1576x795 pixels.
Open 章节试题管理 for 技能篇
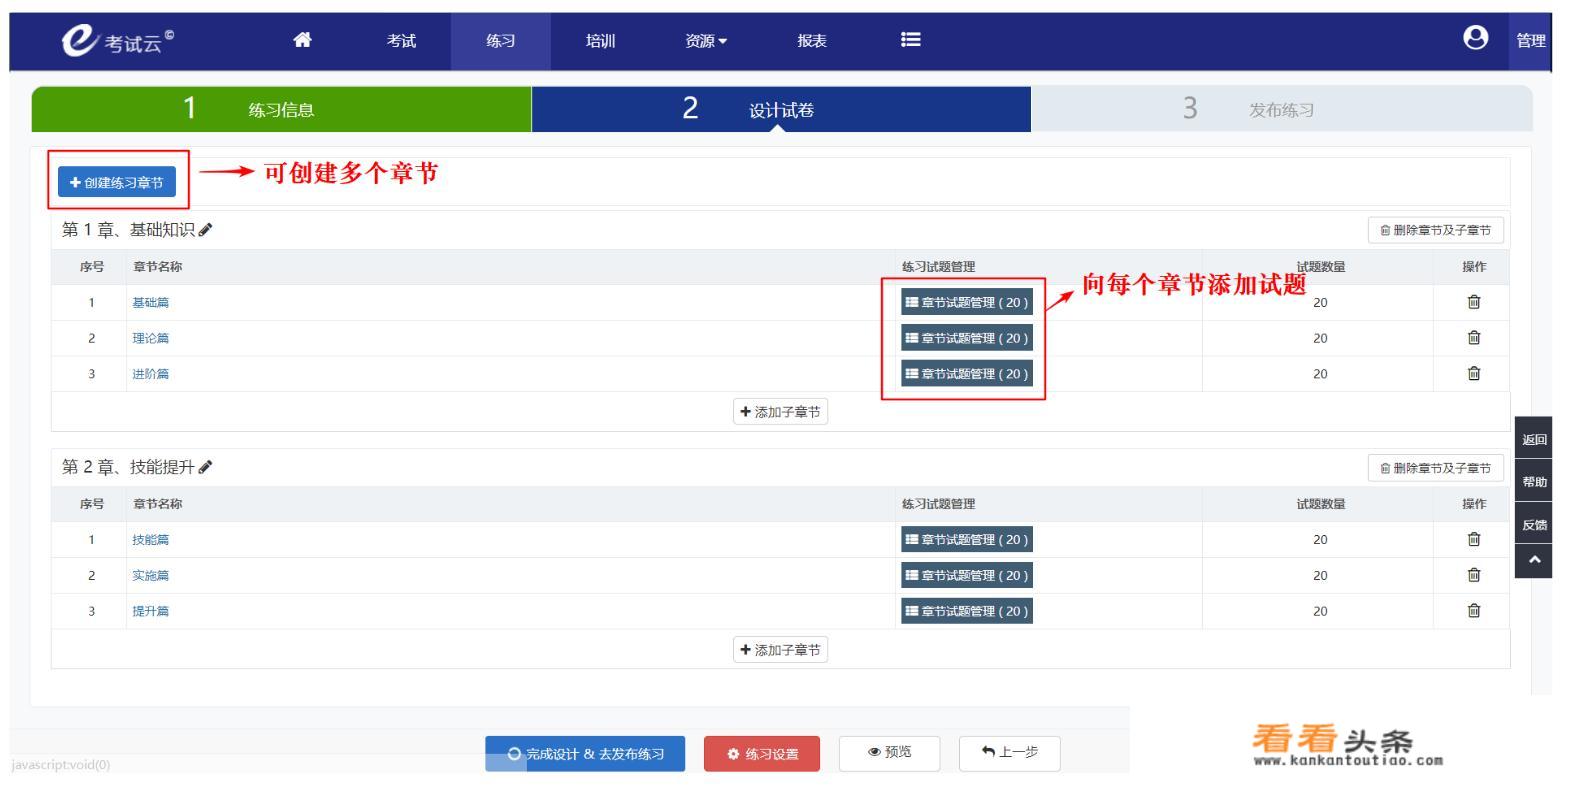coord(966,539)
